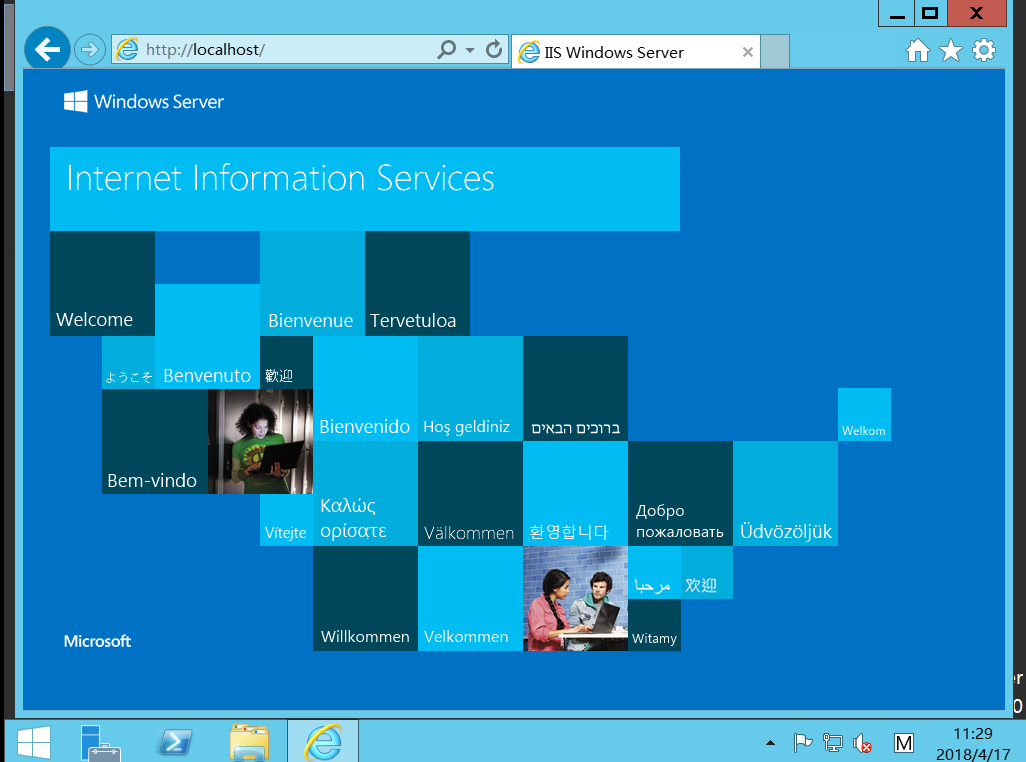This screenshot has height=762, width=1026.
Task: Click the Japanese ようこそ tile
Action: (x=128, y=362)
